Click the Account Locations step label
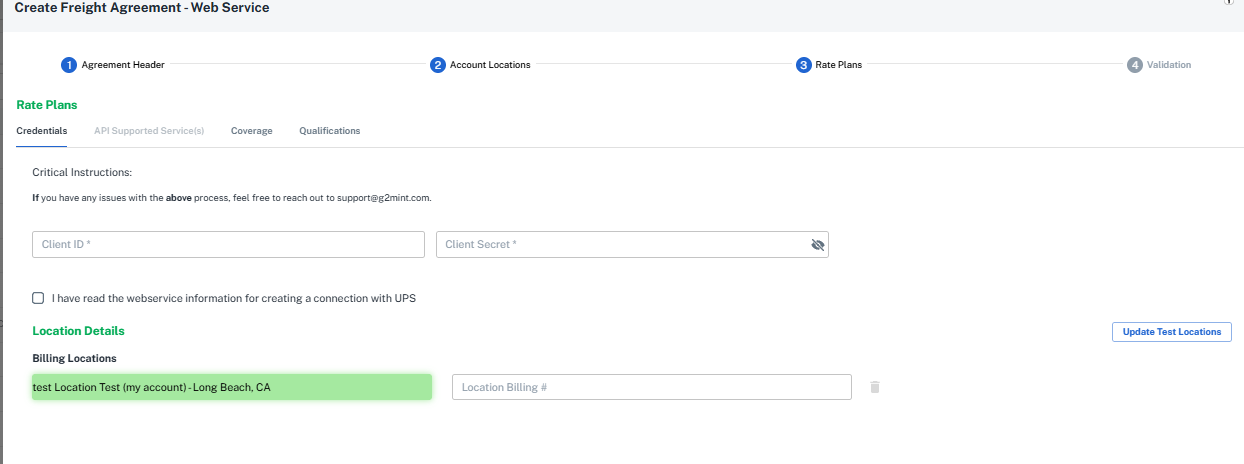Image resolution: width=1244 pixels, height=464 pixels. click(x=490, y=65)
